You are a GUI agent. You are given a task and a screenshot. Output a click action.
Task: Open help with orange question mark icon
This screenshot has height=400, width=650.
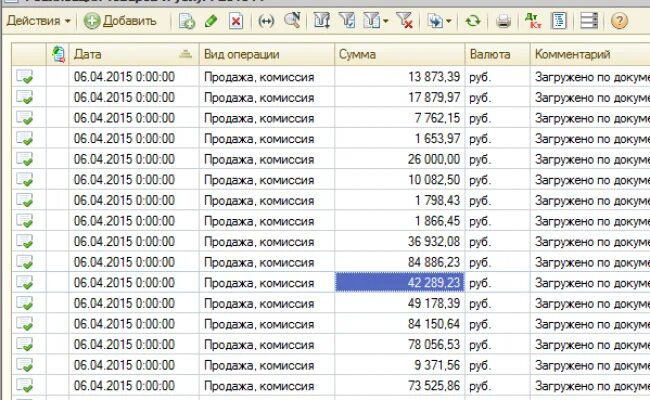coord(619,20)
